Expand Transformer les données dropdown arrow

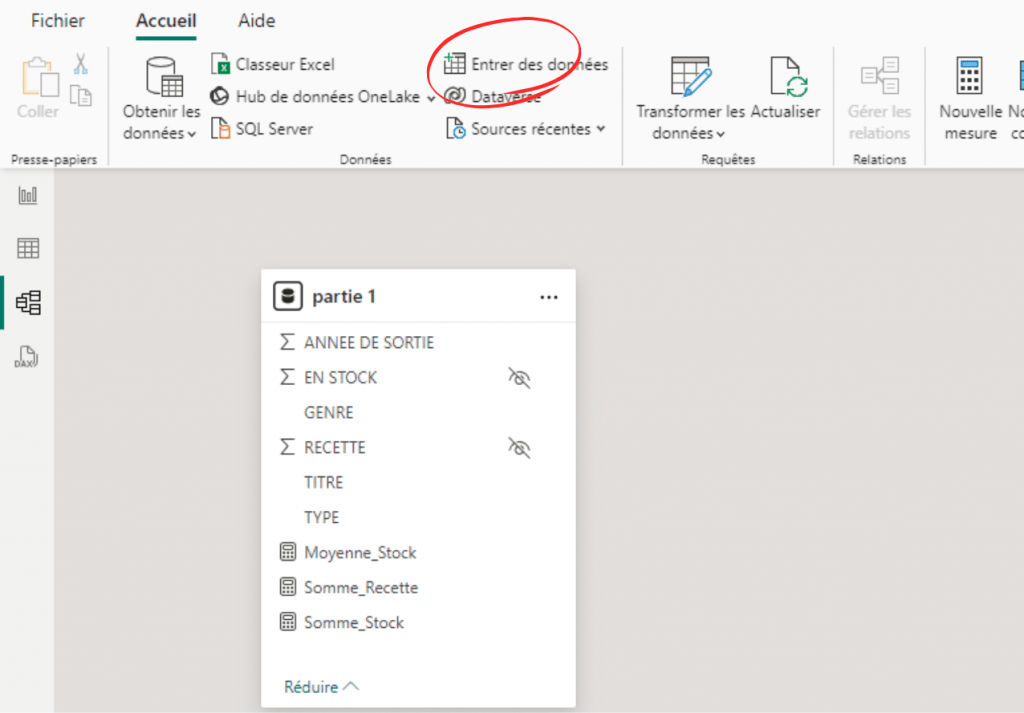720,134
